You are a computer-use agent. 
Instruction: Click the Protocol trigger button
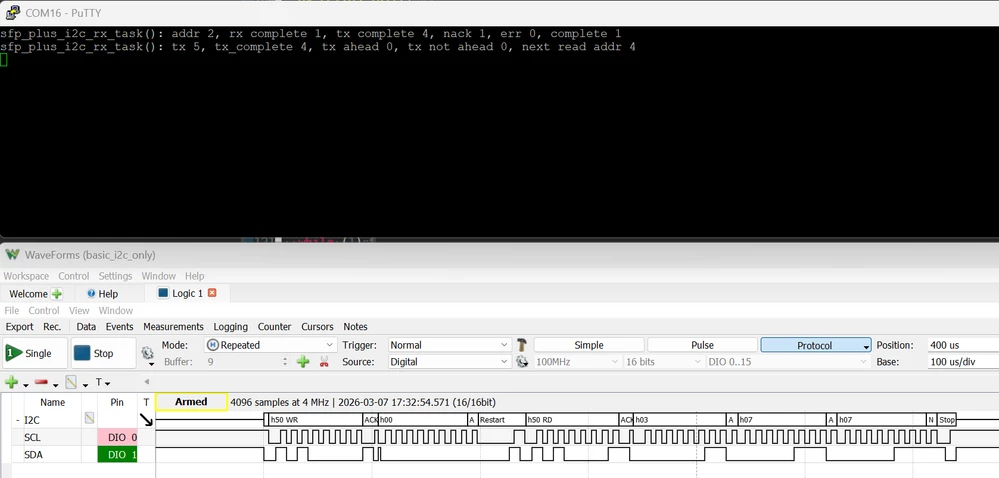click(x=816, y=345)
